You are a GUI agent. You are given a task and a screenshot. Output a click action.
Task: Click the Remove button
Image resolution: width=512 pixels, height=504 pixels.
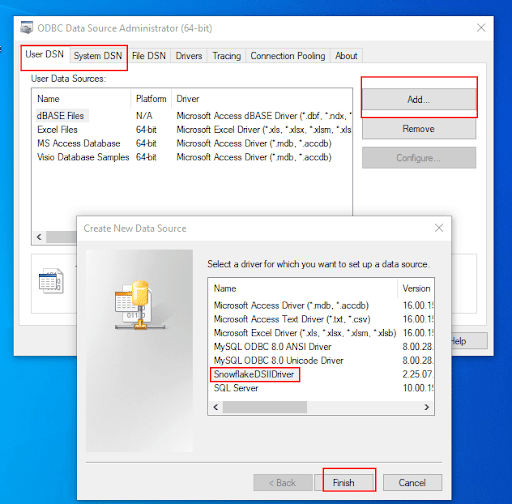pyautogui.click(x=419, y=129)
